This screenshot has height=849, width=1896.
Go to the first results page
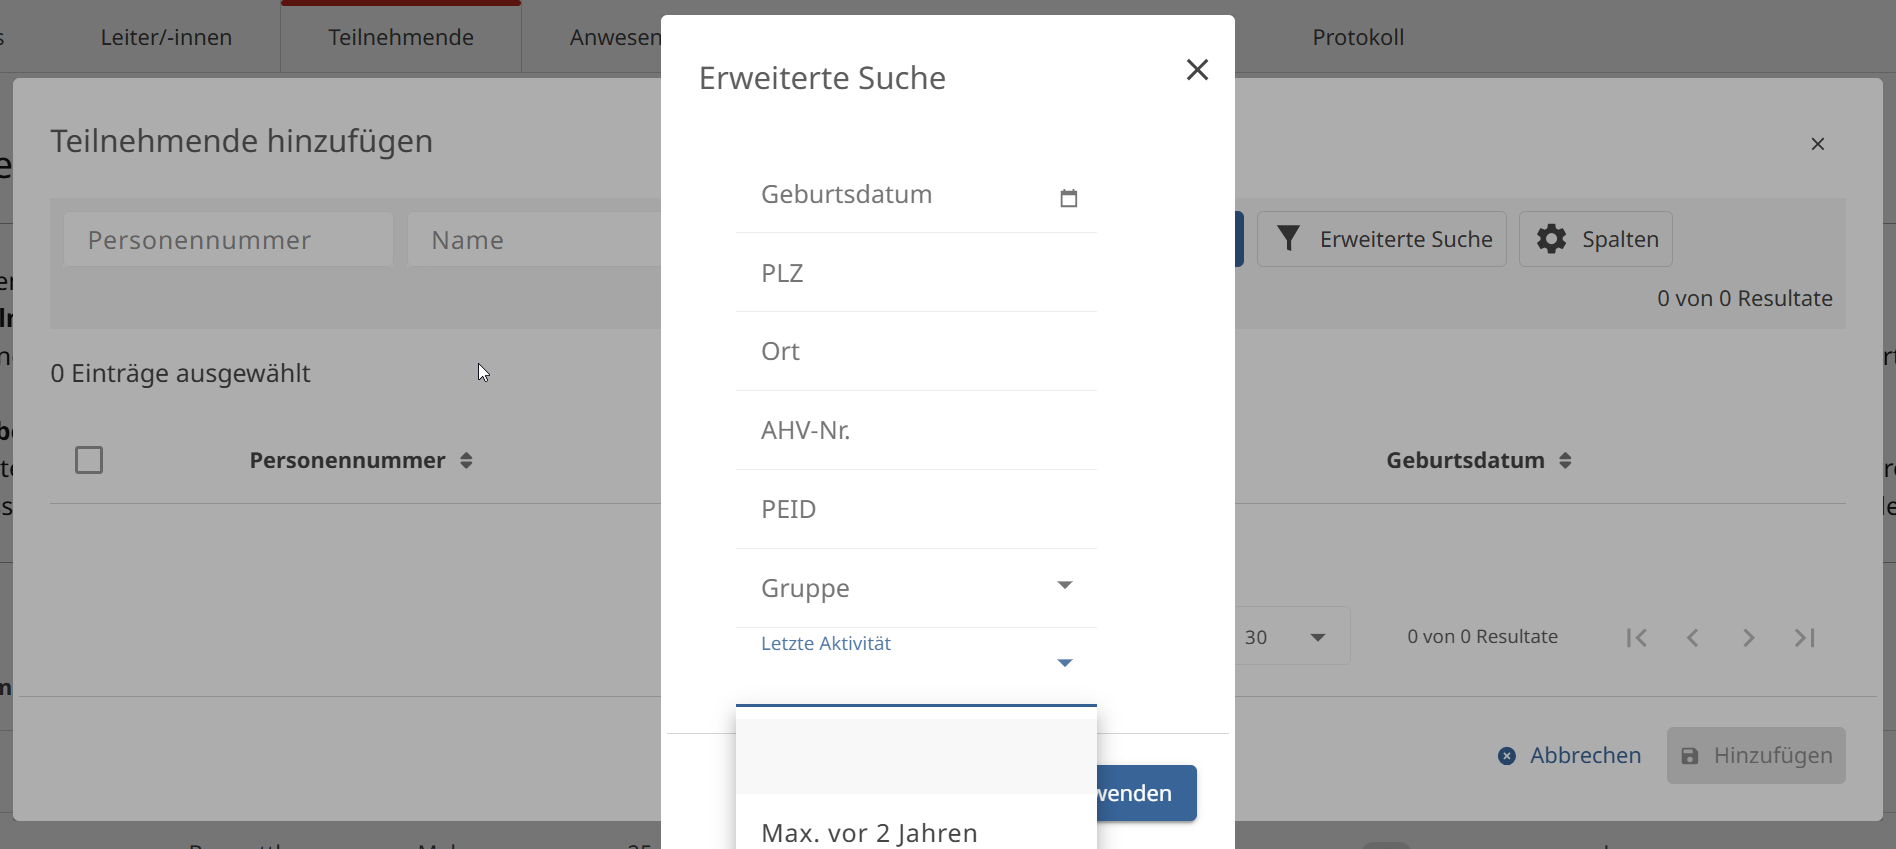(1637, 638)
